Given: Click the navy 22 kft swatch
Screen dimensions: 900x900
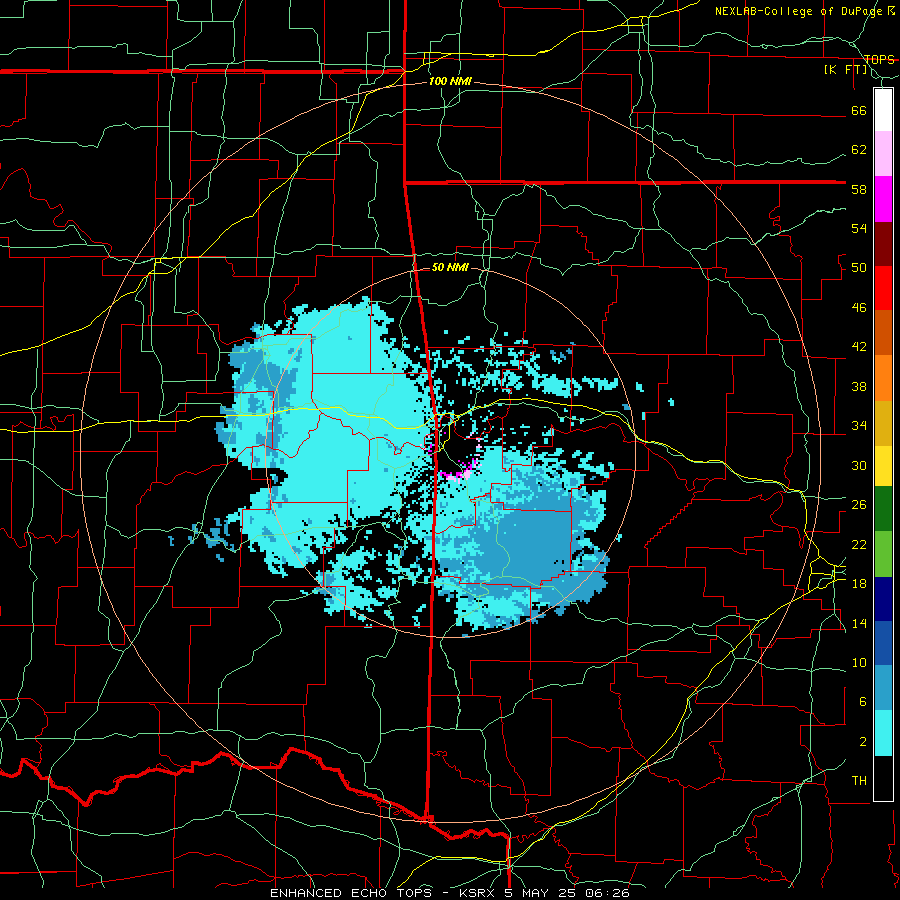Looking at the screenshot, I should pos(883,599).
